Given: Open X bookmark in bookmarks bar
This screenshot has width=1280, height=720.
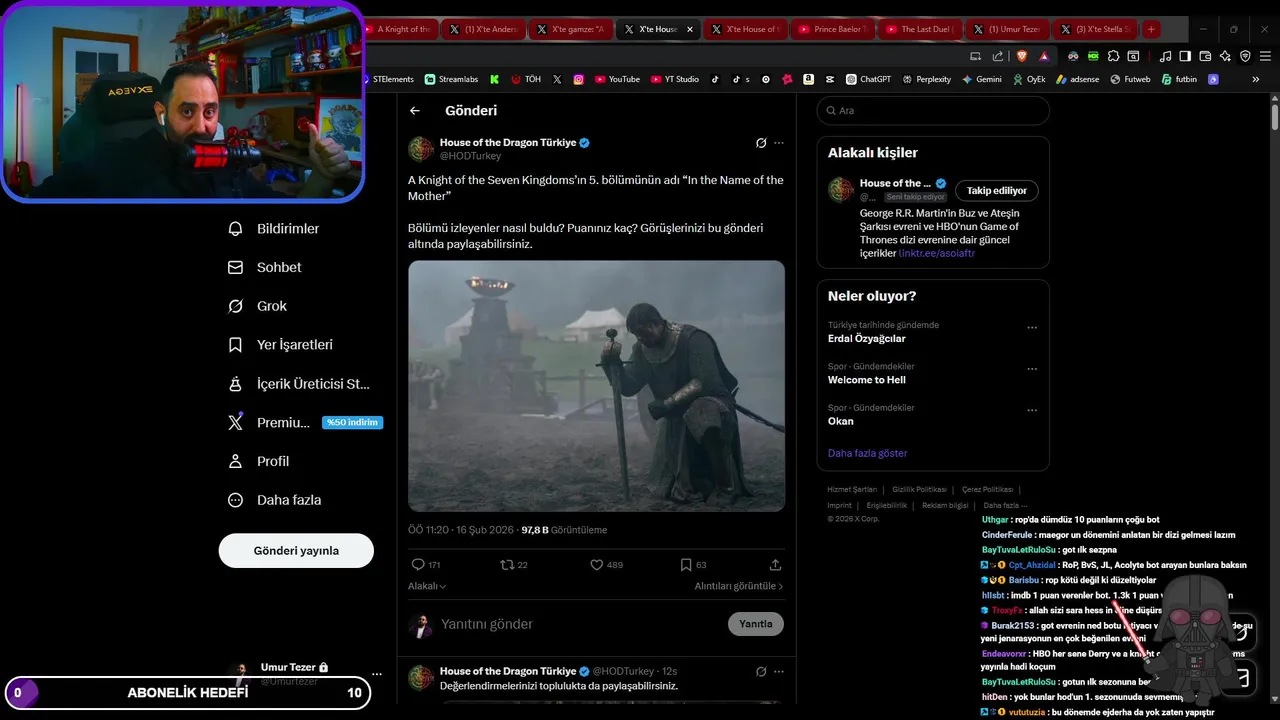Looking at the screenshot, I should pos(557,79).
